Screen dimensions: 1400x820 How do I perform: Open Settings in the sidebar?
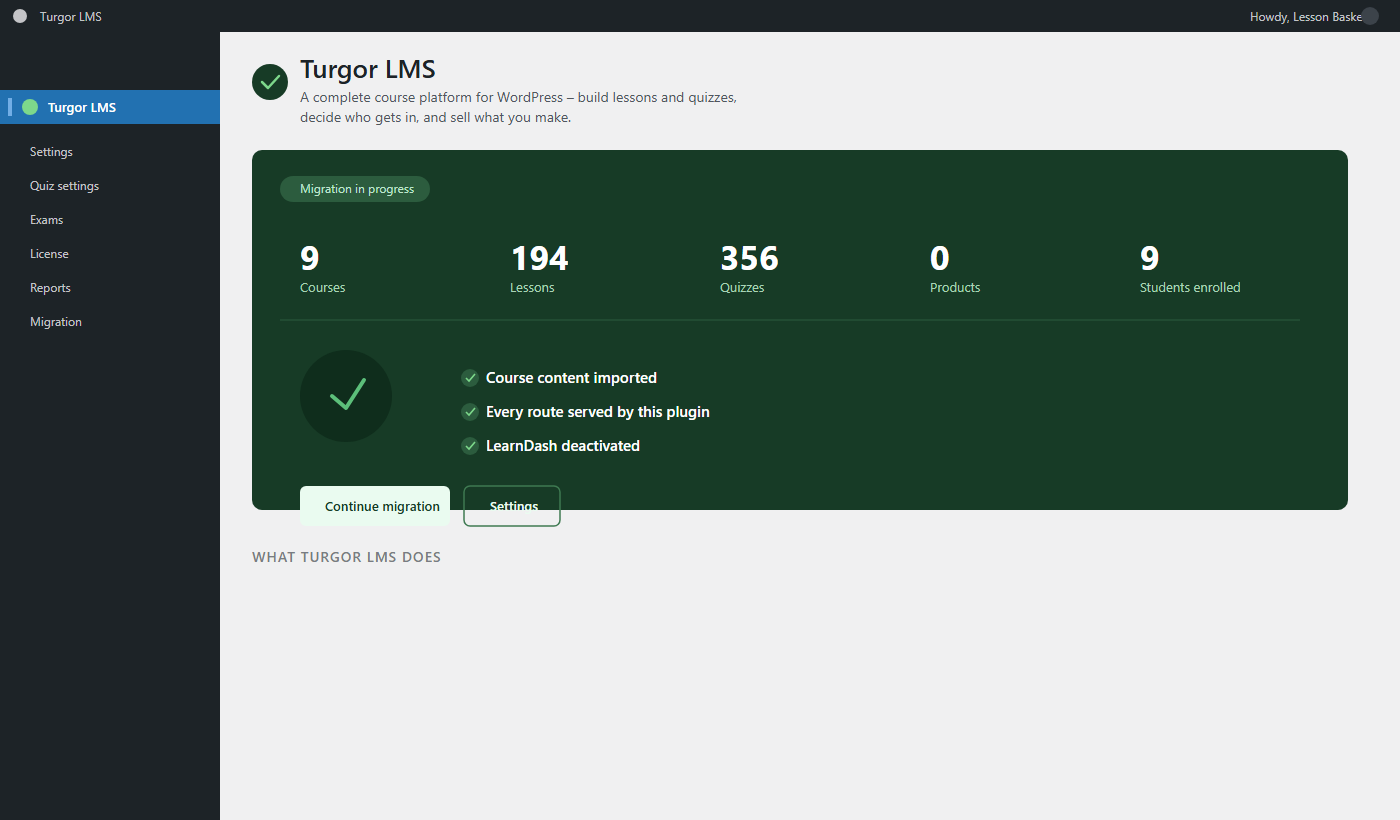click(51, 152)
